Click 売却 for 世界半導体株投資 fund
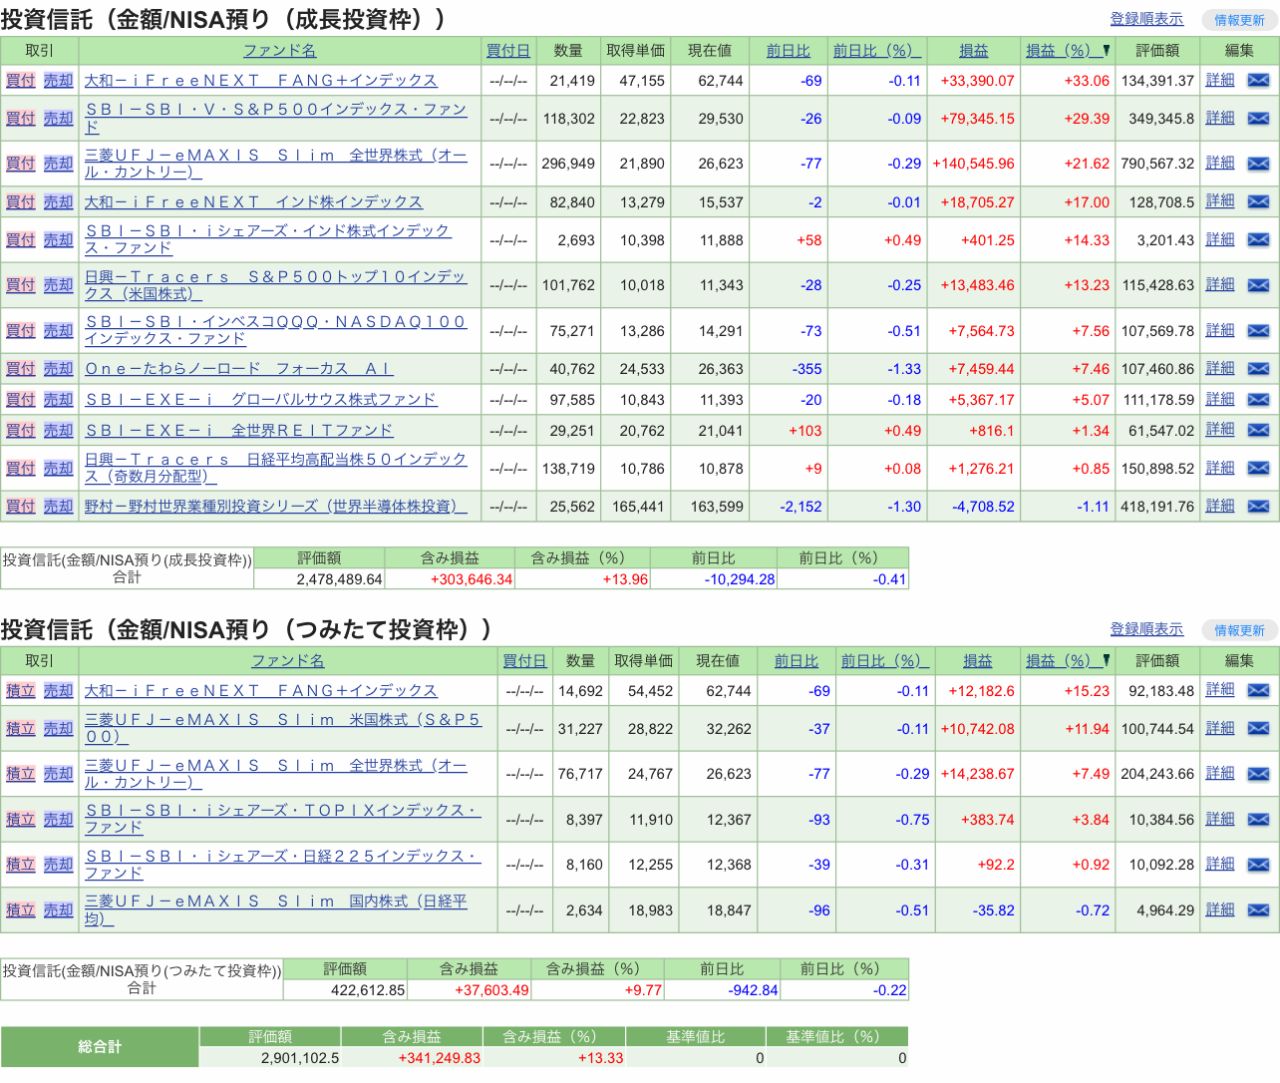This screenshot has width=1280, height=1083. click(x=59, y=506)
